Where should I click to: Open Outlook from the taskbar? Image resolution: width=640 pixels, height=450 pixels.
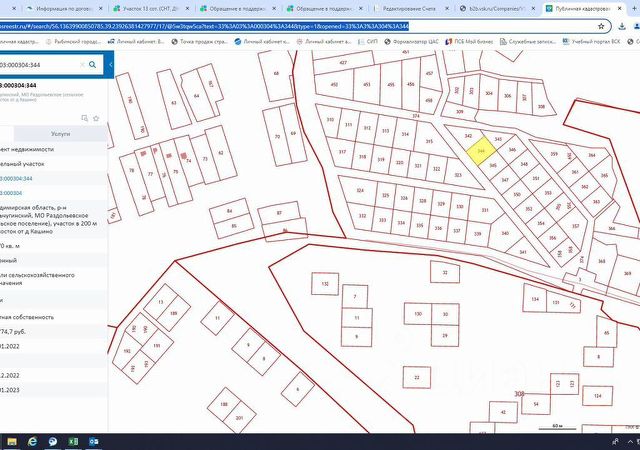pyautogui.click(x=94, y=441)
